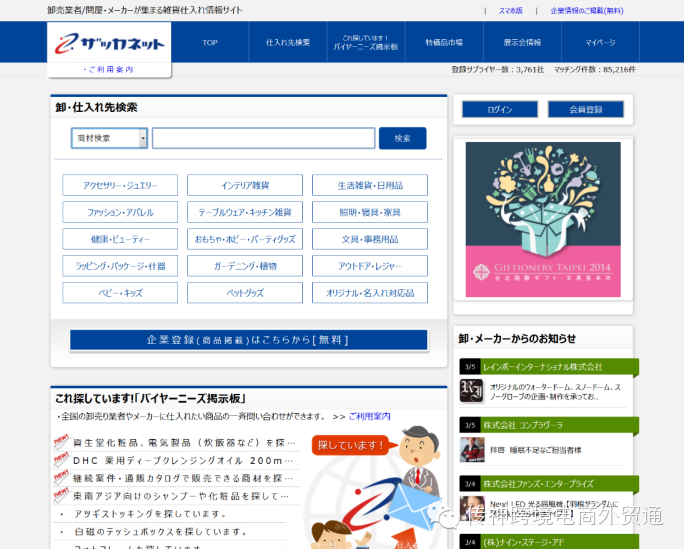Click the Rainbow International company logo thumbnail
684x549 pixels.
point(472,391)
